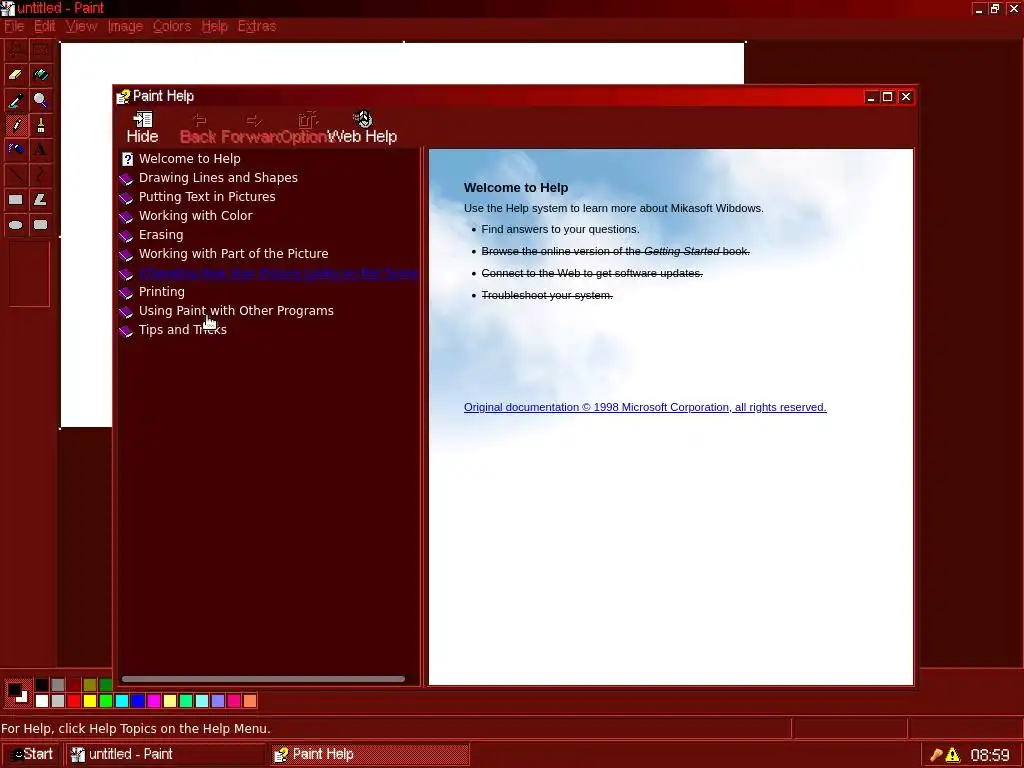Select the Text tool
This screenshot has width=1024, height=768.
[x=40, y=150]
